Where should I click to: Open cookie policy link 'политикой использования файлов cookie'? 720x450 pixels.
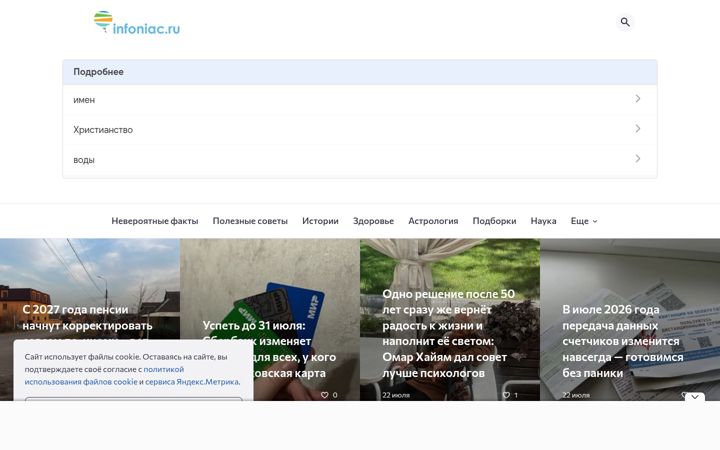[104, 376]
